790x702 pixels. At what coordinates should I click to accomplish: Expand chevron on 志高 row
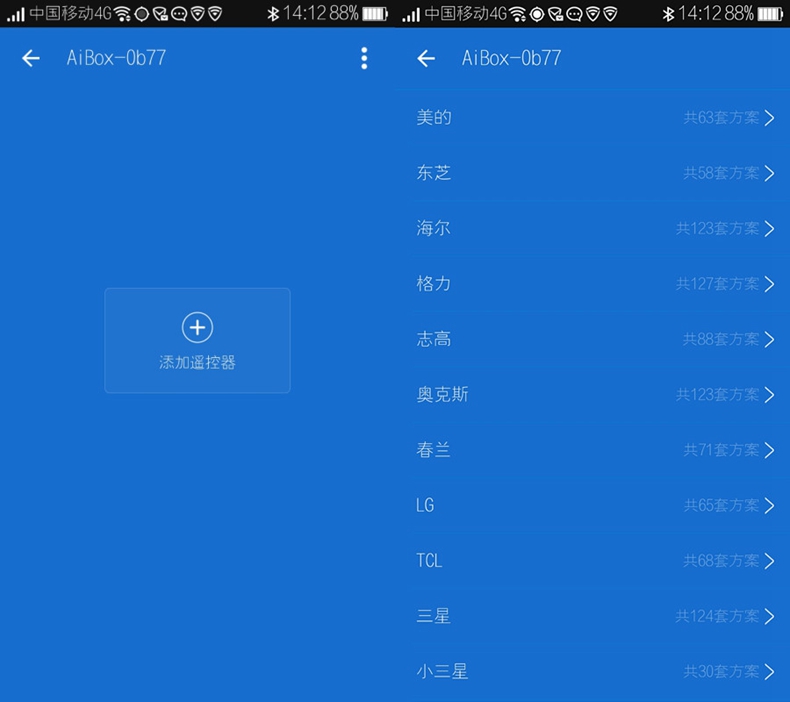click(769, 339)
